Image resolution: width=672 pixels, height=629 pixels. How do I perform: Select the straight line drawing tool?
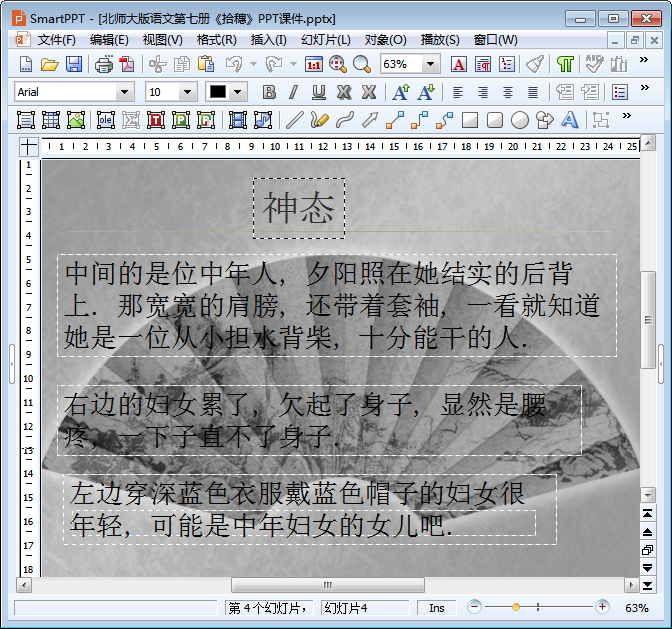click(x=294, y=120)
